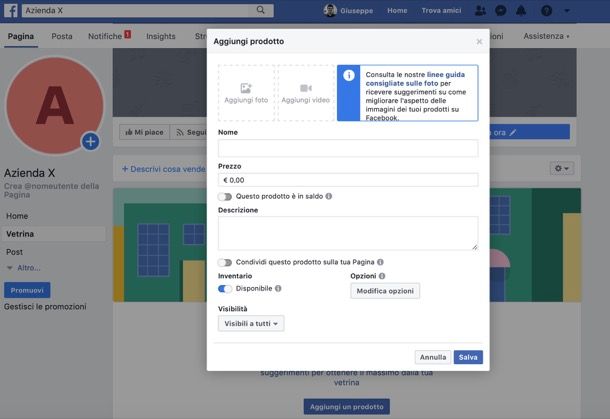Click Giuseppe name in top bar

pos(356,11)
